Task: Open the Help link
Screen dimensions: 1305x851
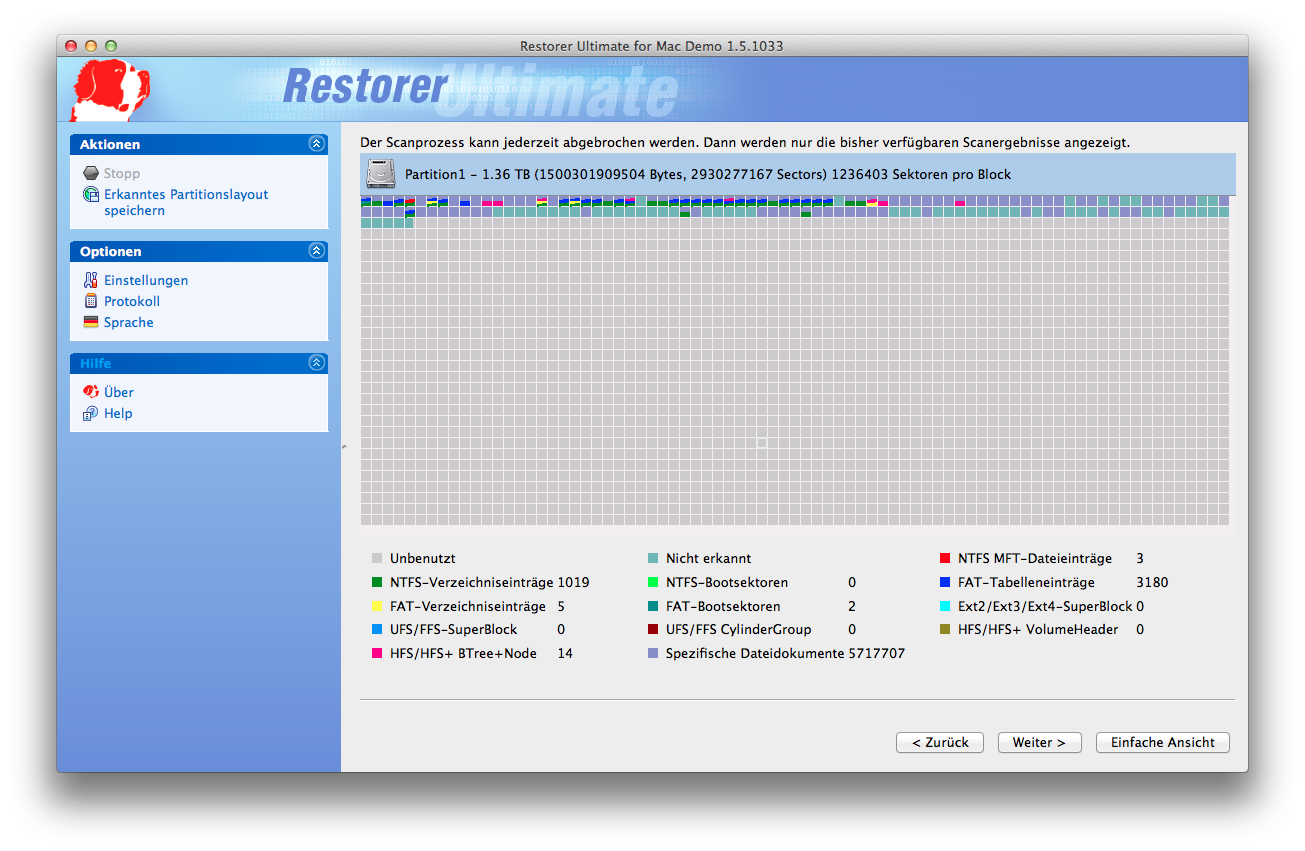Action: tap(118, 413)
